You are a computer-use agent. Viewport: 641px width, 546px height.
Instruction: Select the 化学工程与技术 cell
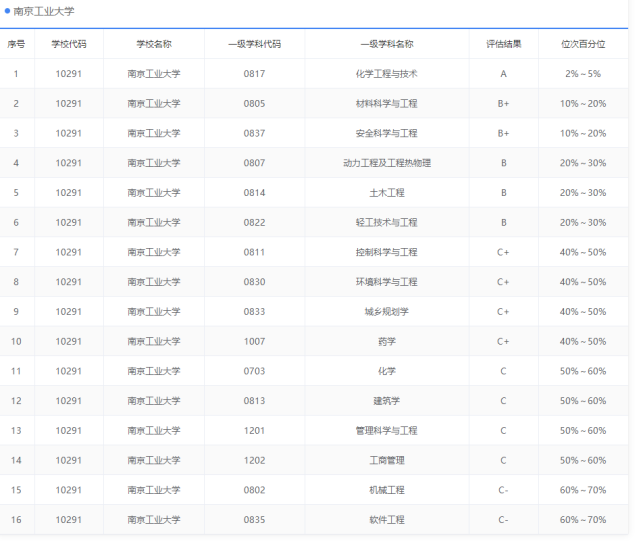(387, 74)
